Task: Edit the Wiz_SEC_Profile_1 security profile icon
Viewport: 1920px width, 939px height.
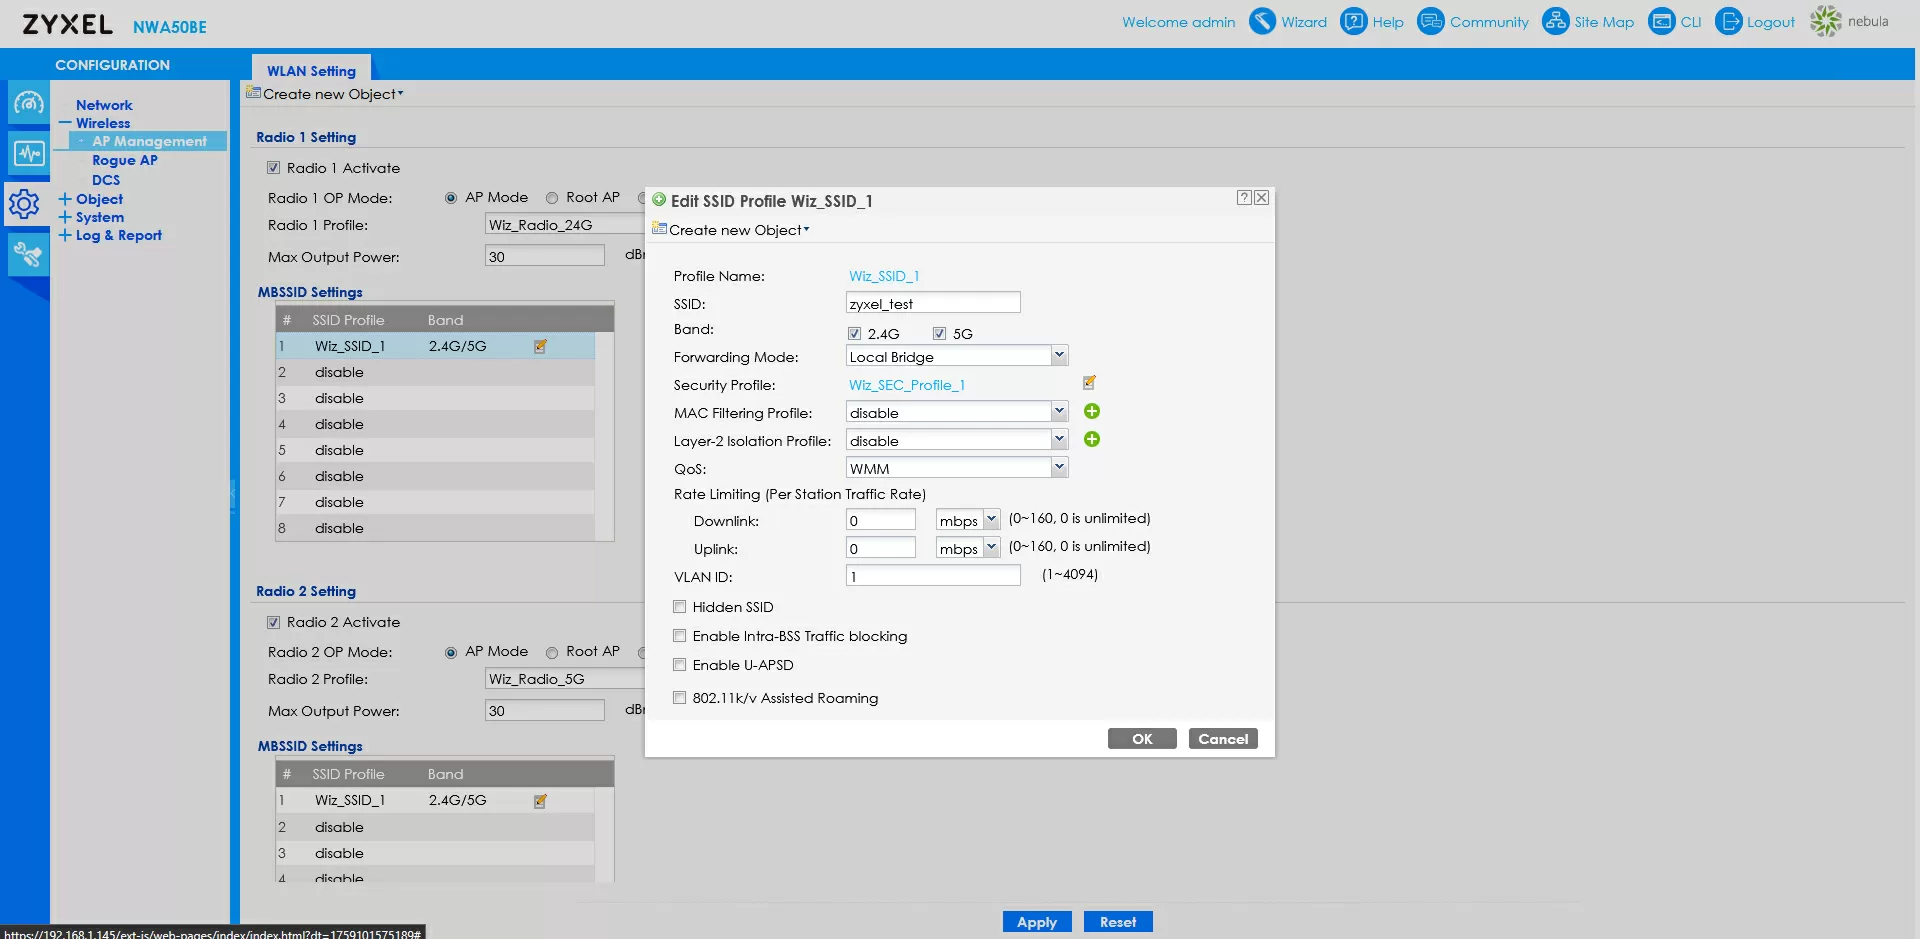Action: 1089,383
